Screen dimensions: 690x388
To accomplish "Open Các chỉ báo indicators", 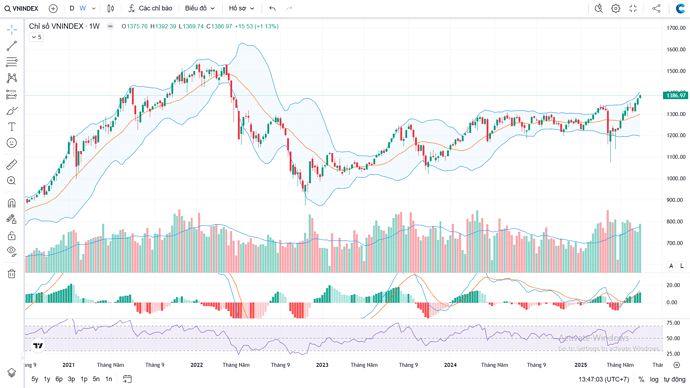I will pos(150,8).
